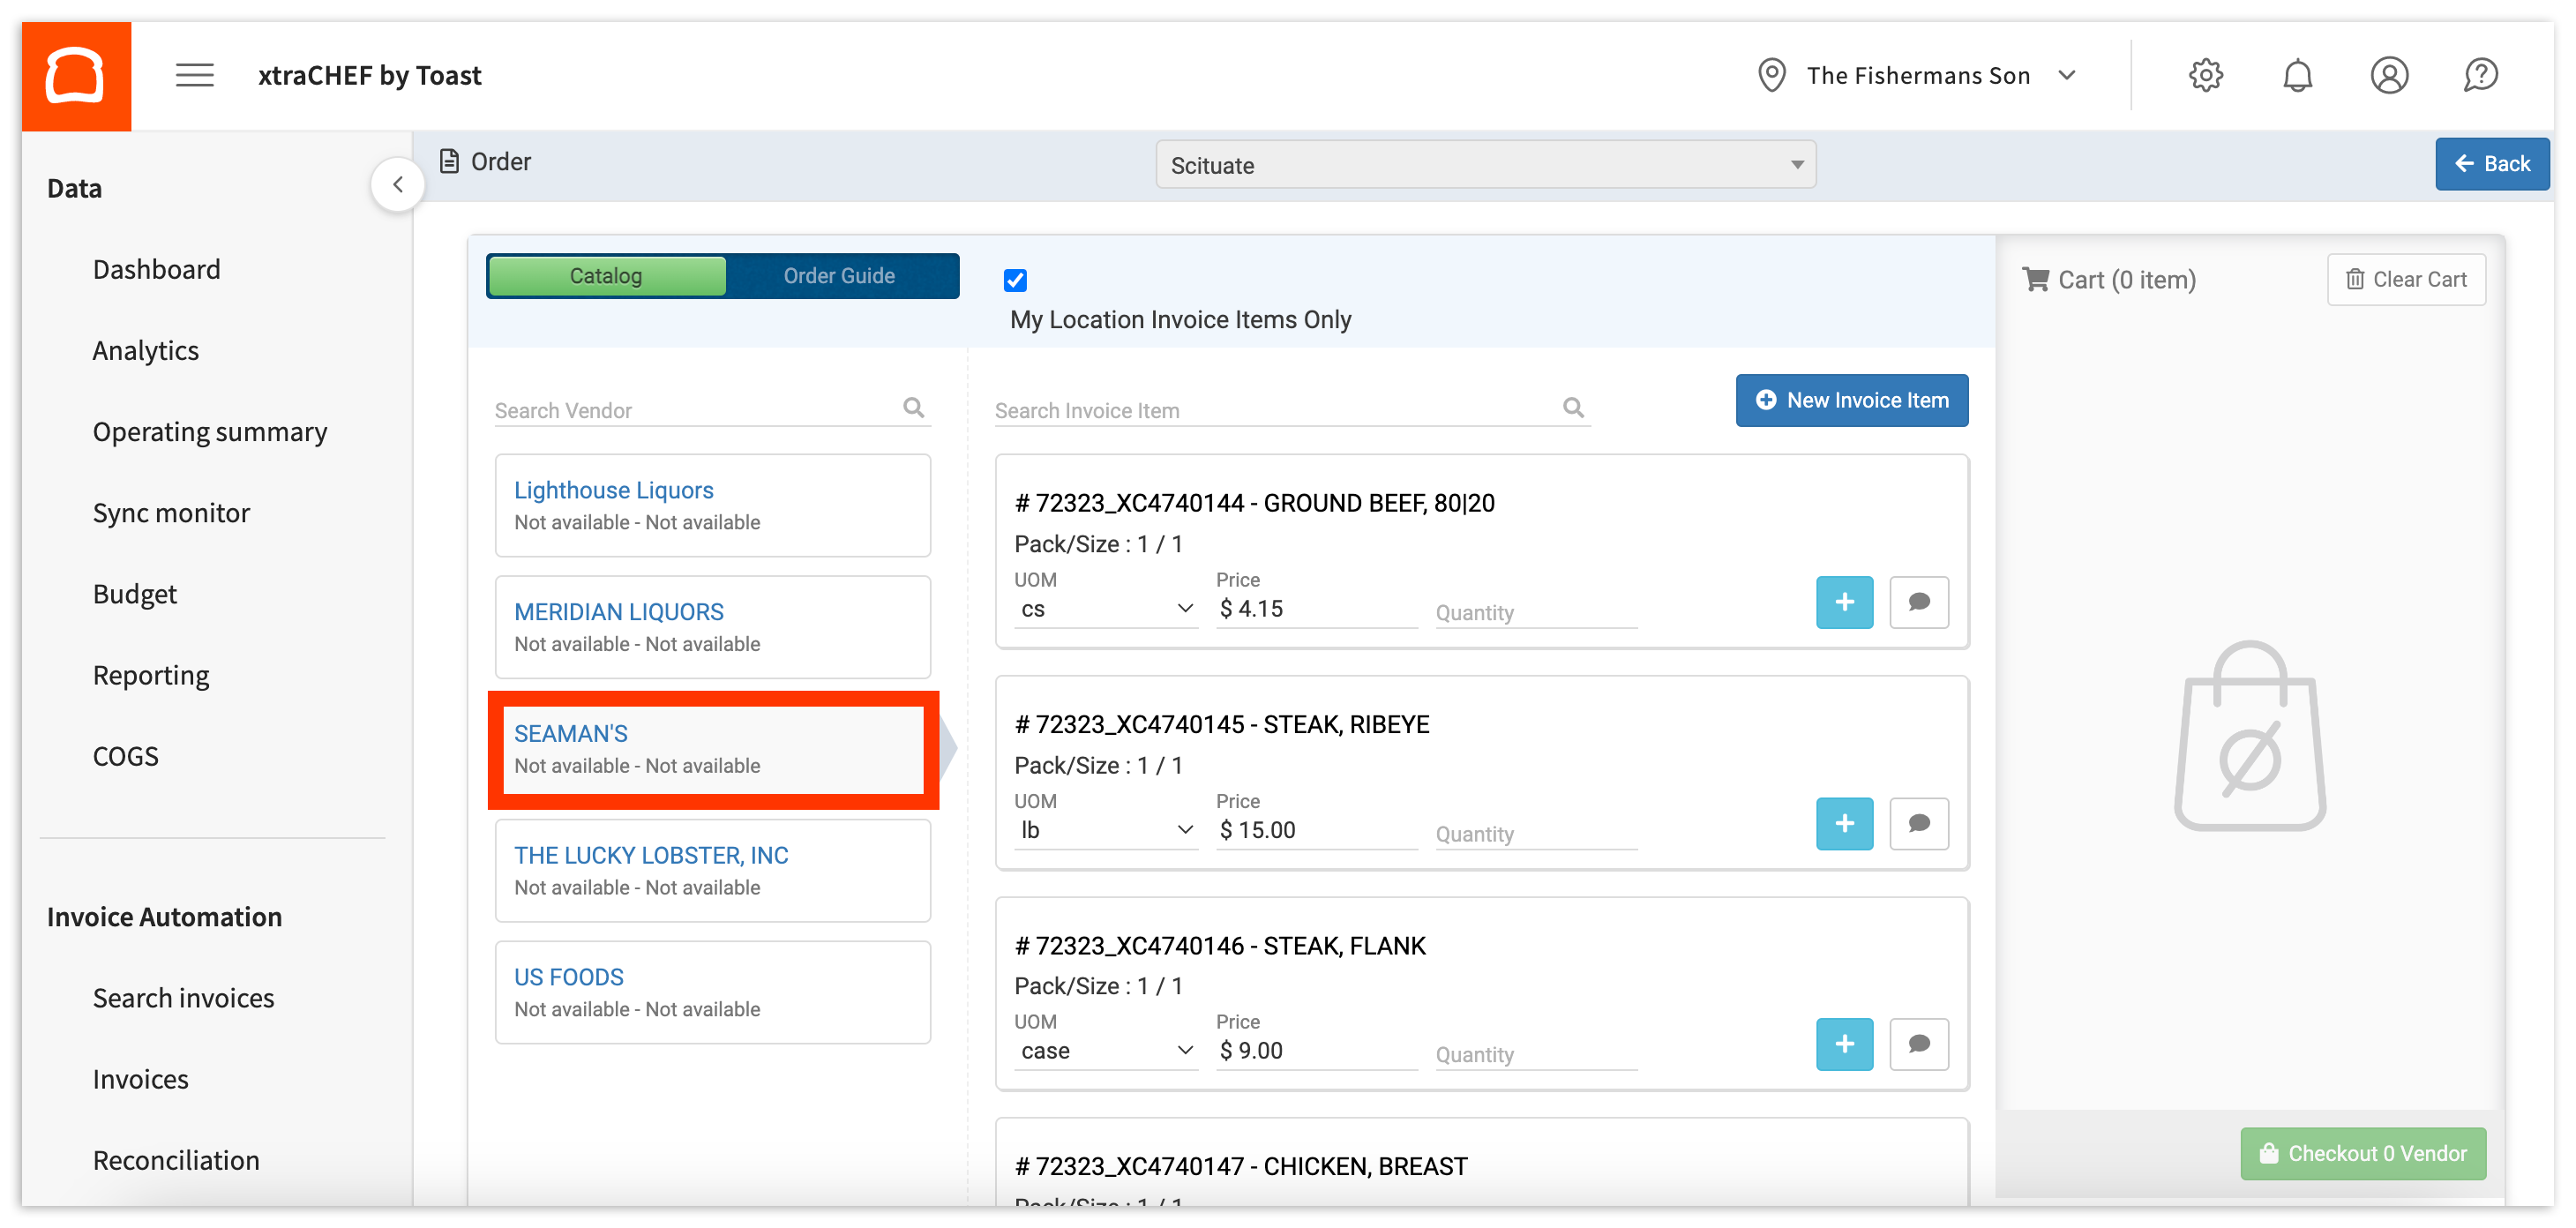The image size is (2576, 1228).
Task: Open the help chat icon
Action: click(x=2480, y=75)
